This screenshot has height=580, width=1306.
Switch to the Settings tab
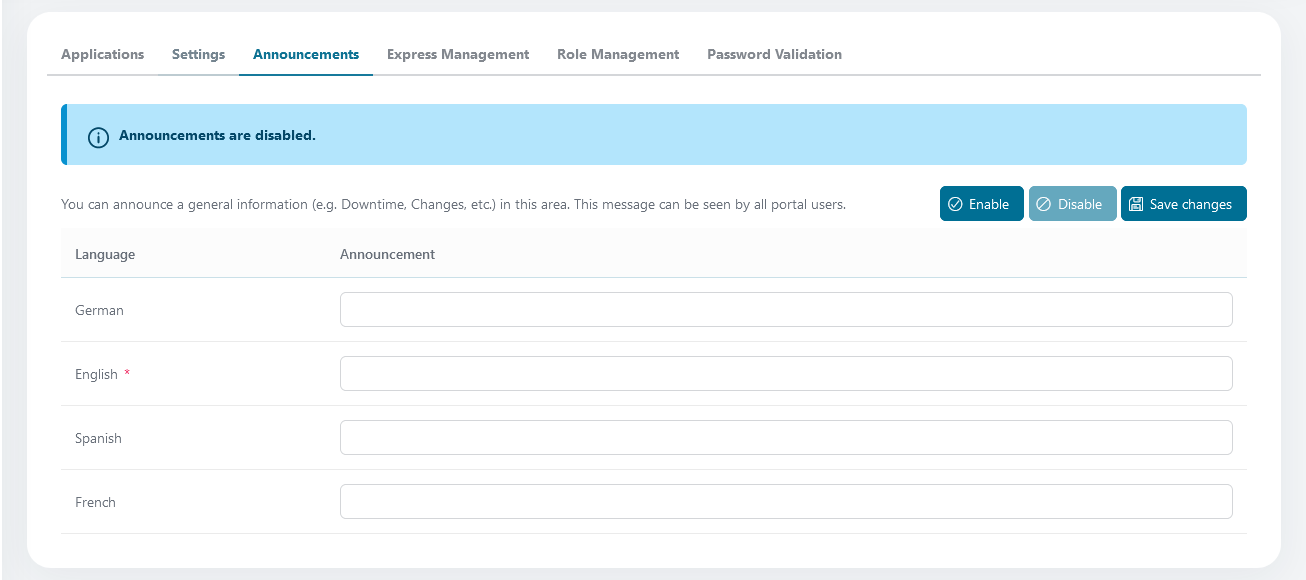point(198,55)
